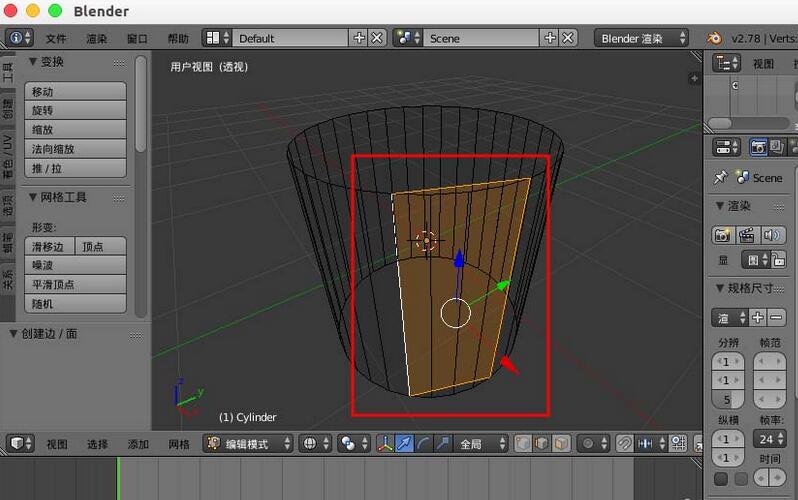The image size is (798, 500).
Task: Click the snap target grid icon
Action: click(x=678, y=443)
